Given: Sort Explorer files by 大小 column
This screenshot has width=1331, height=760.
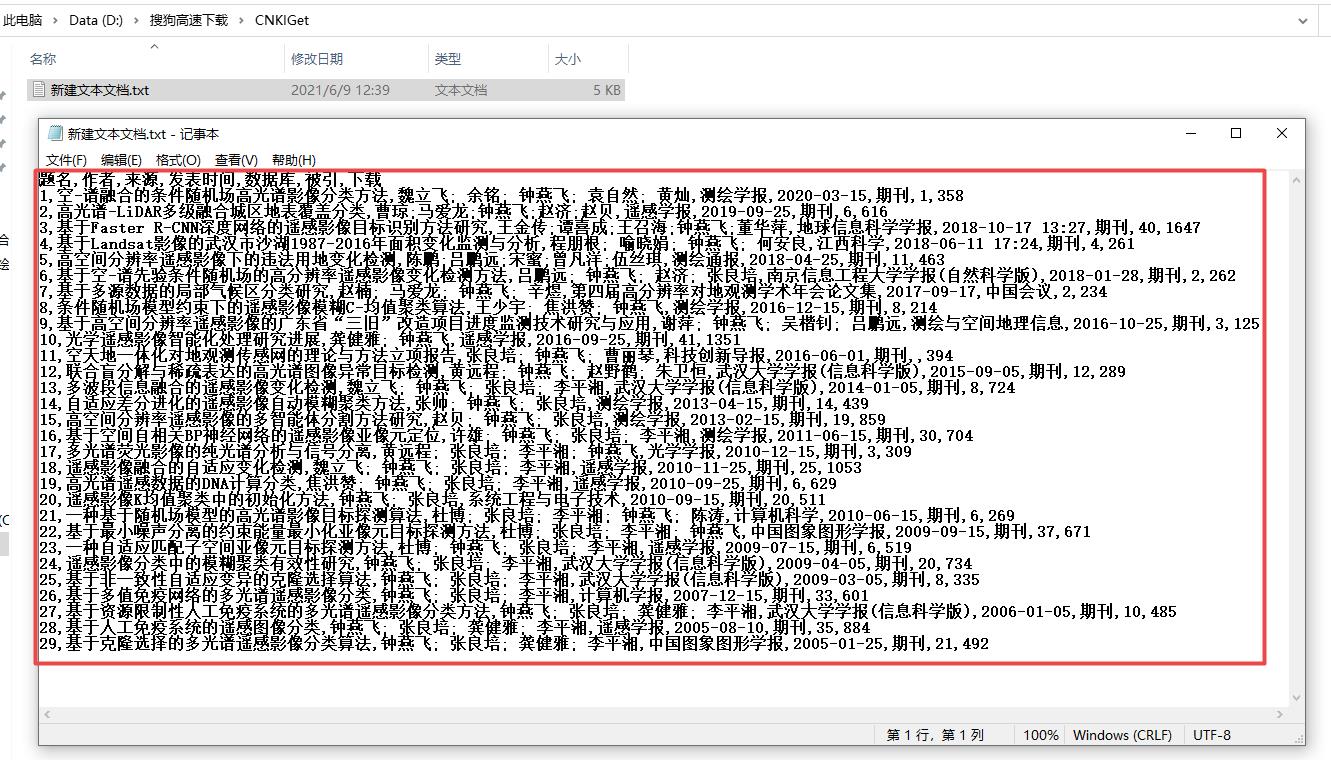Looking at the screenshot, I should click(568, 59).
